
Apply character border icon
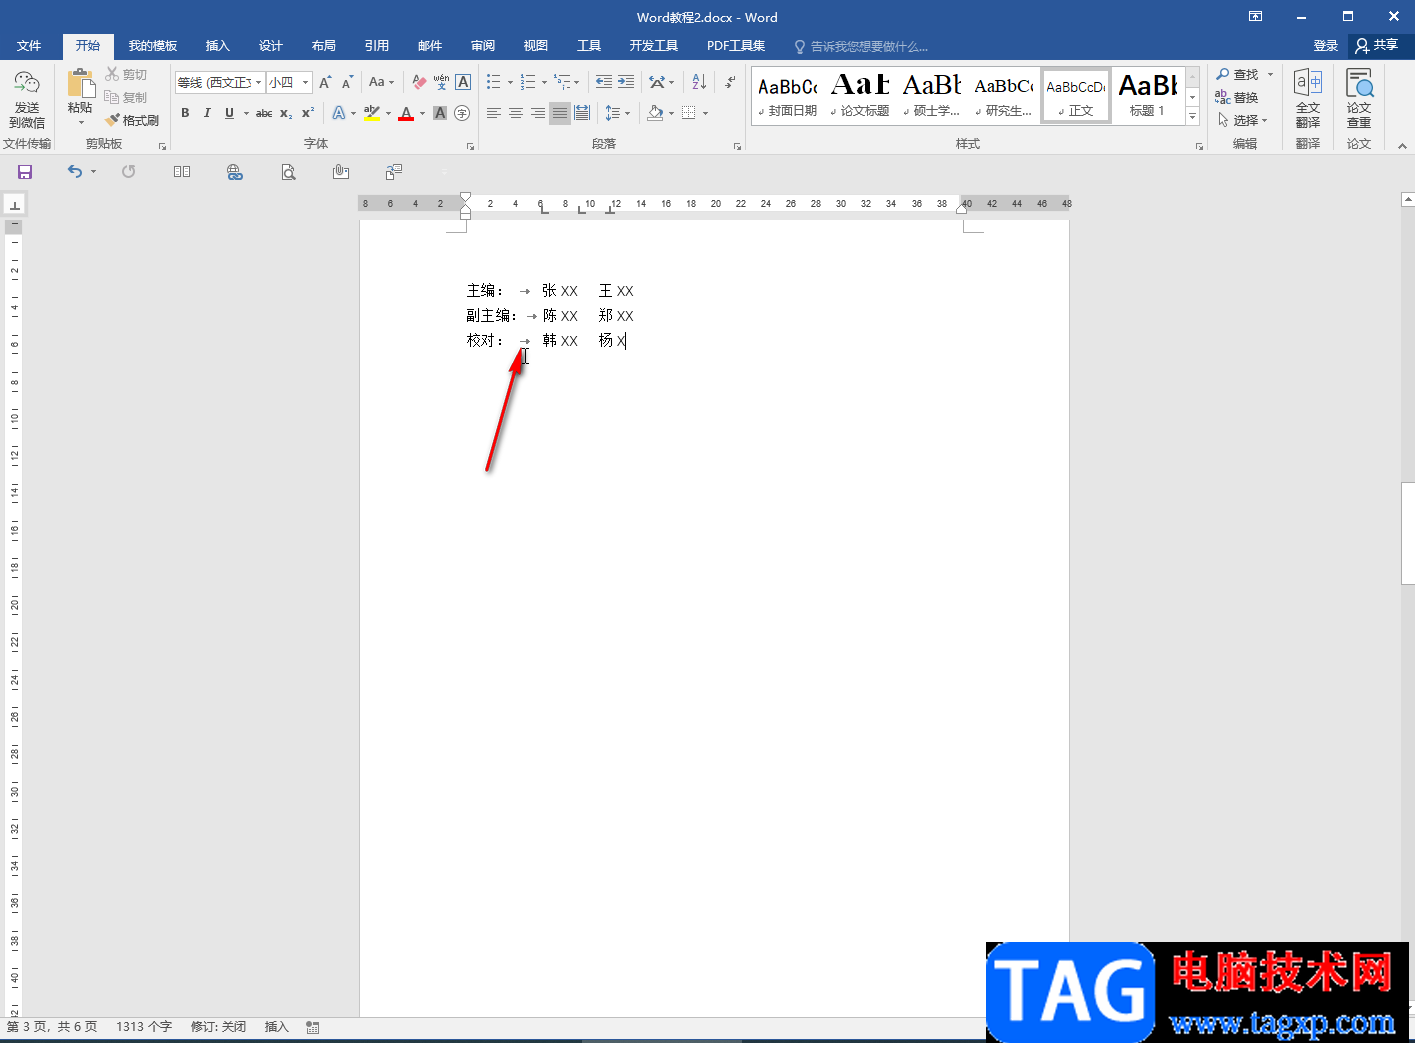coord(463,82)
